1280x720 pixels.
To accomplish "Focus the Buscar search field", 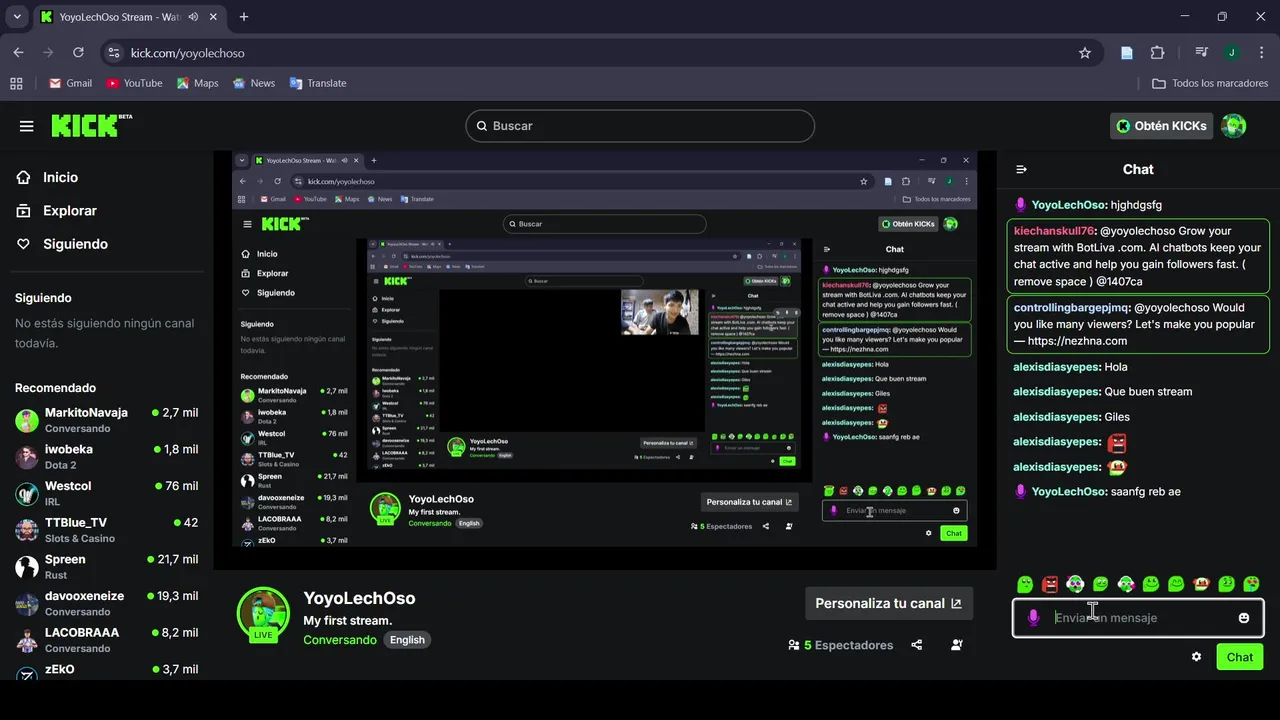I will (640, 126).
